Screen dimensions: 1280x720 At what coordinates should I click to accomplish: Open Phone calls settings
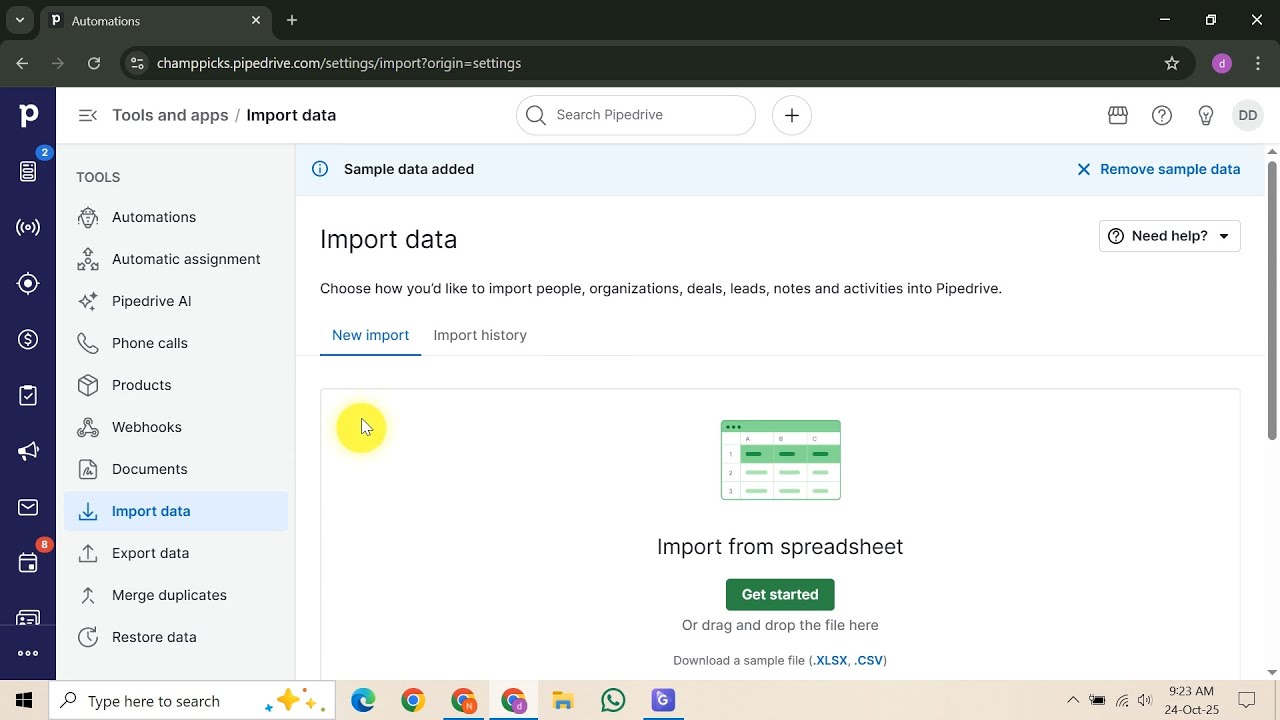(x=176, y=343)
